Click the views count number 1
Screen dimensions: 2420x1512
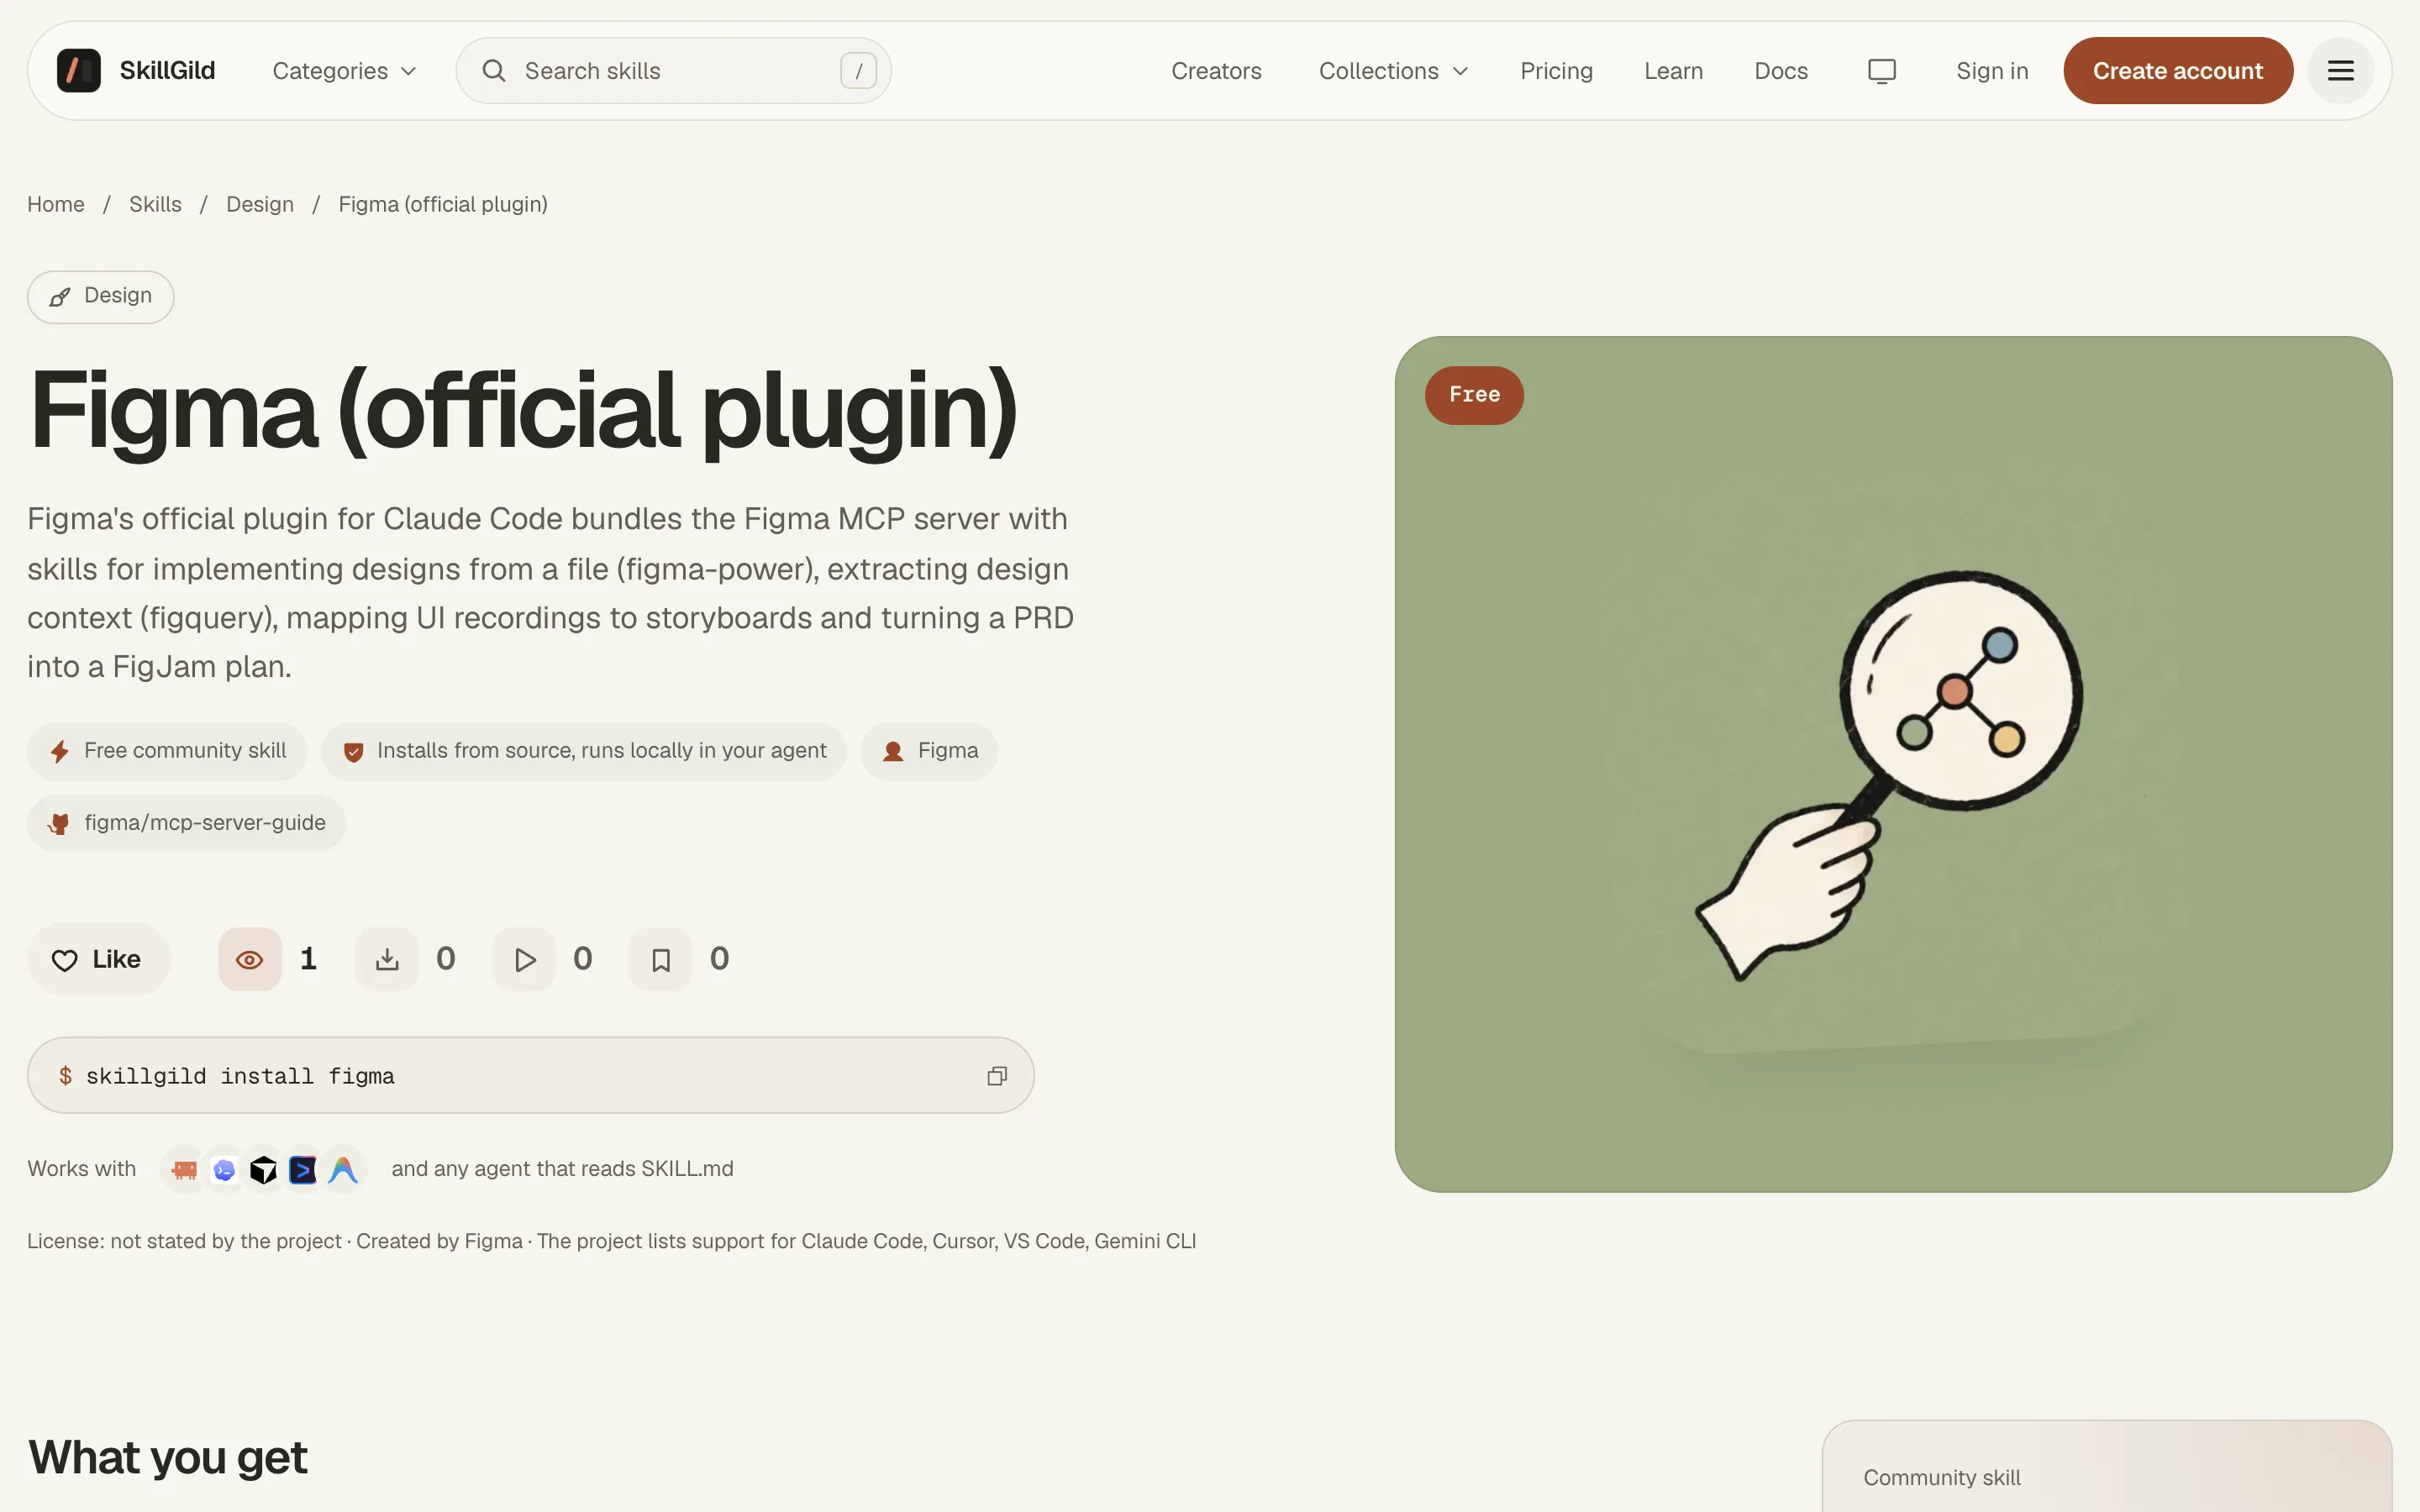click(308, 959)
